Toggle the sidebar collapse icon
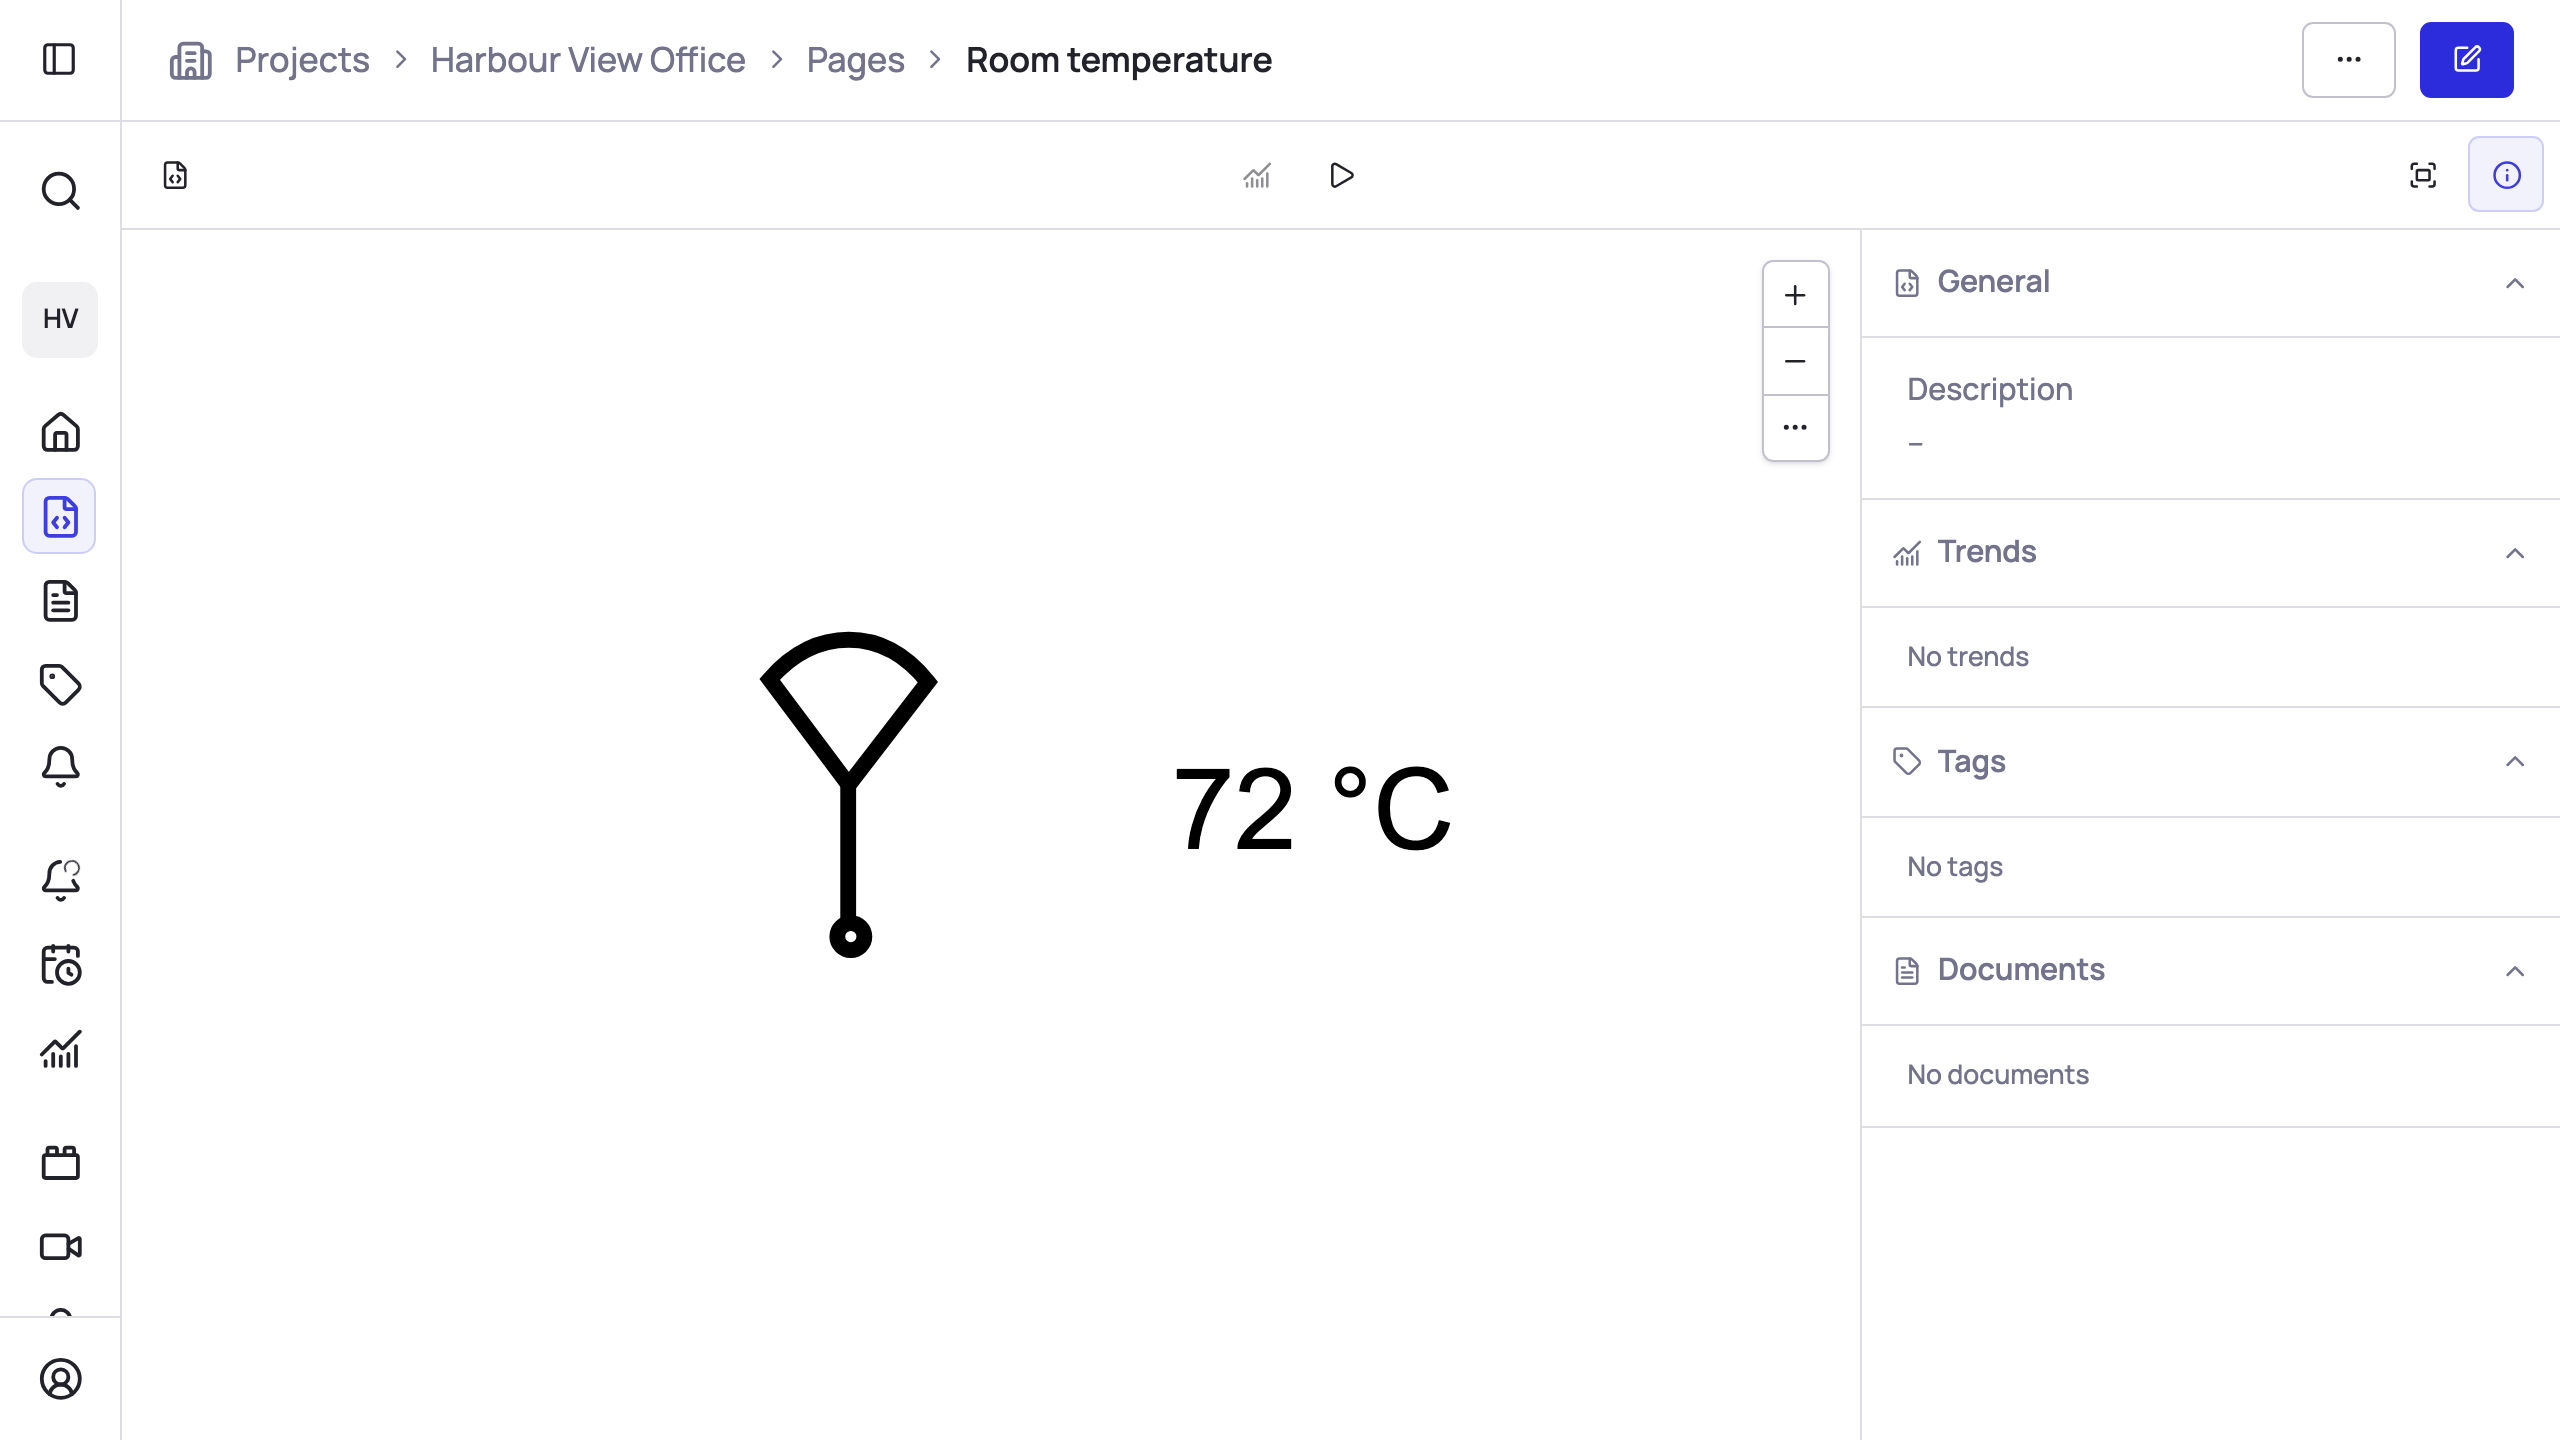 coord(59,59)
